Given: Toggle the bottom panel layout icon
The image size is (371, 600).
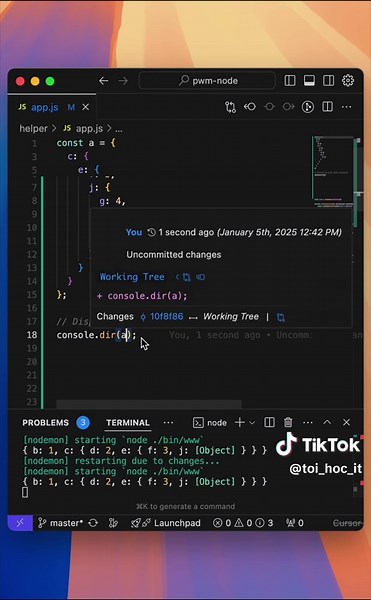Looking at the screenshot, I should click(x=309, y=80).
